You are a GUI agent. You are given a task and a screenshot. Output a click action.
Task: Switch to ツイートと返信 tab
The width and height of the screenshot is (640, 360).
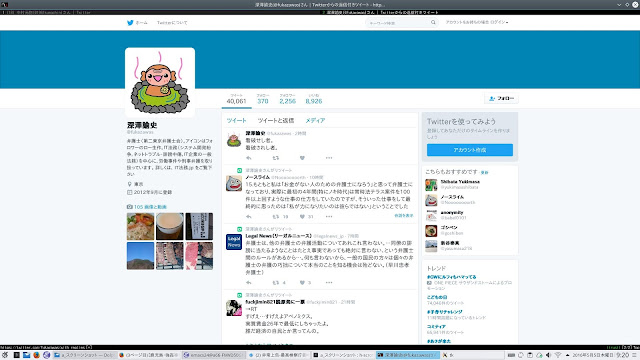(x=276, y=120)
